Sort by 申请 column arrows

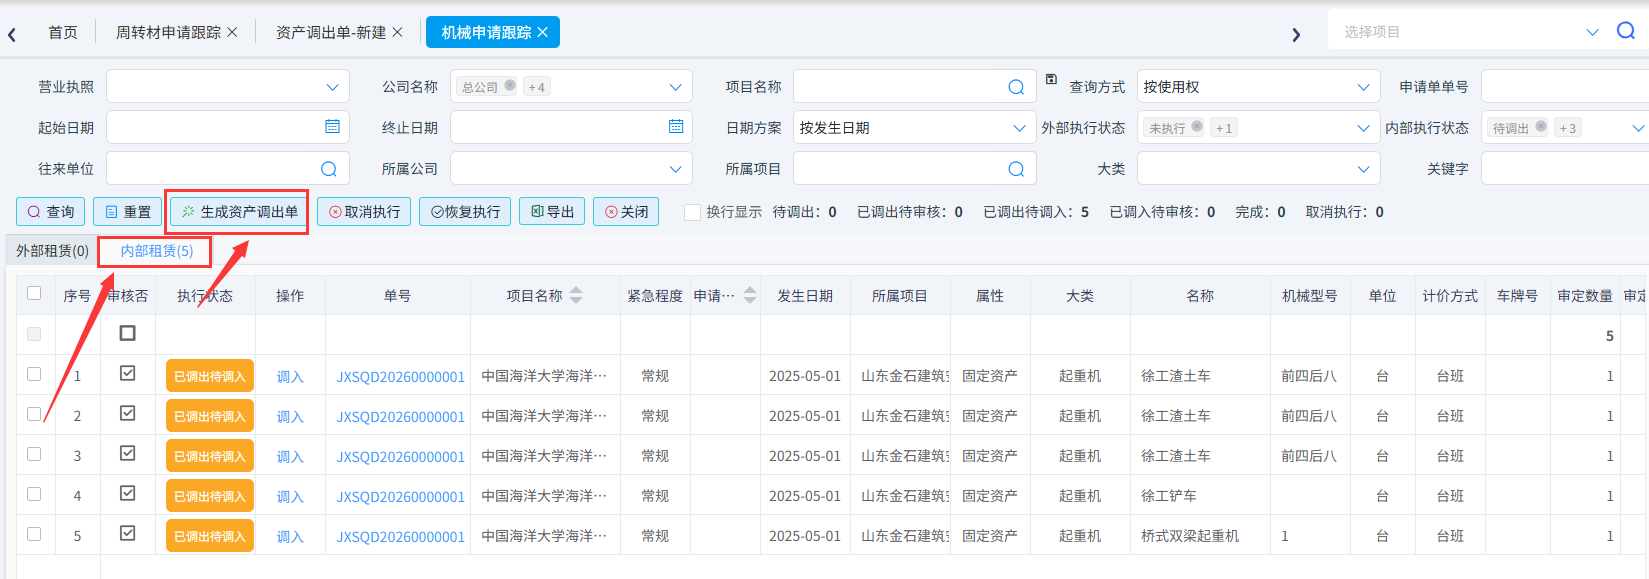pos(750,295)
